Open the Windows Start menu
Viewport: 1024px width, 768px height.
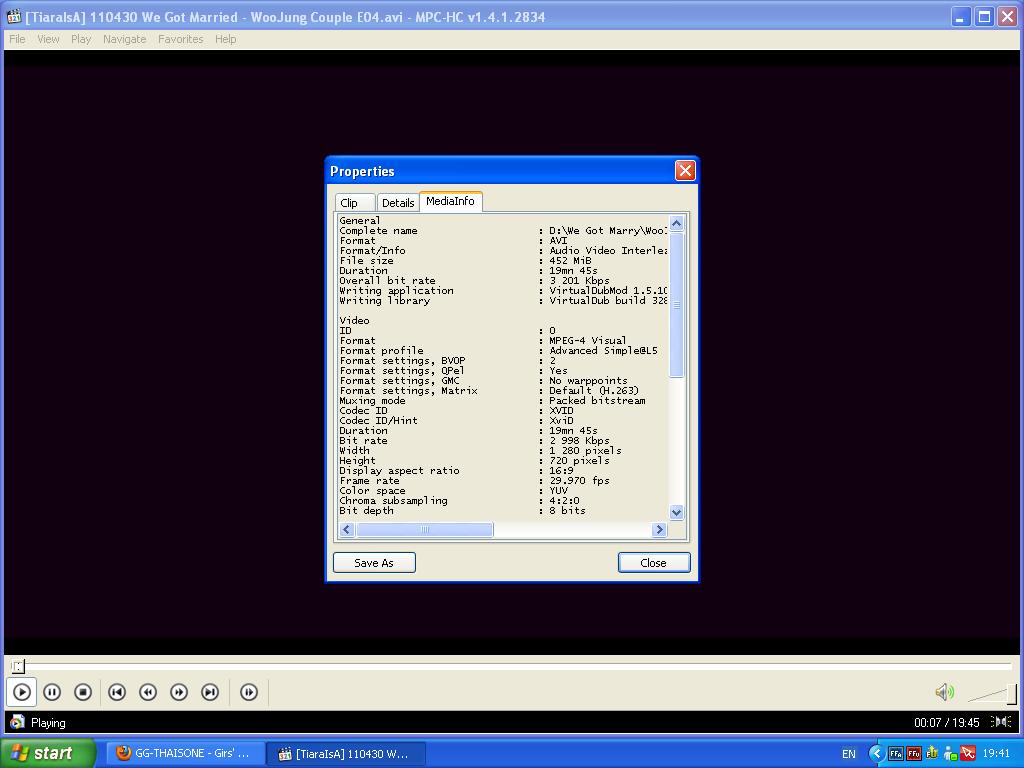[x=48, y=753]
